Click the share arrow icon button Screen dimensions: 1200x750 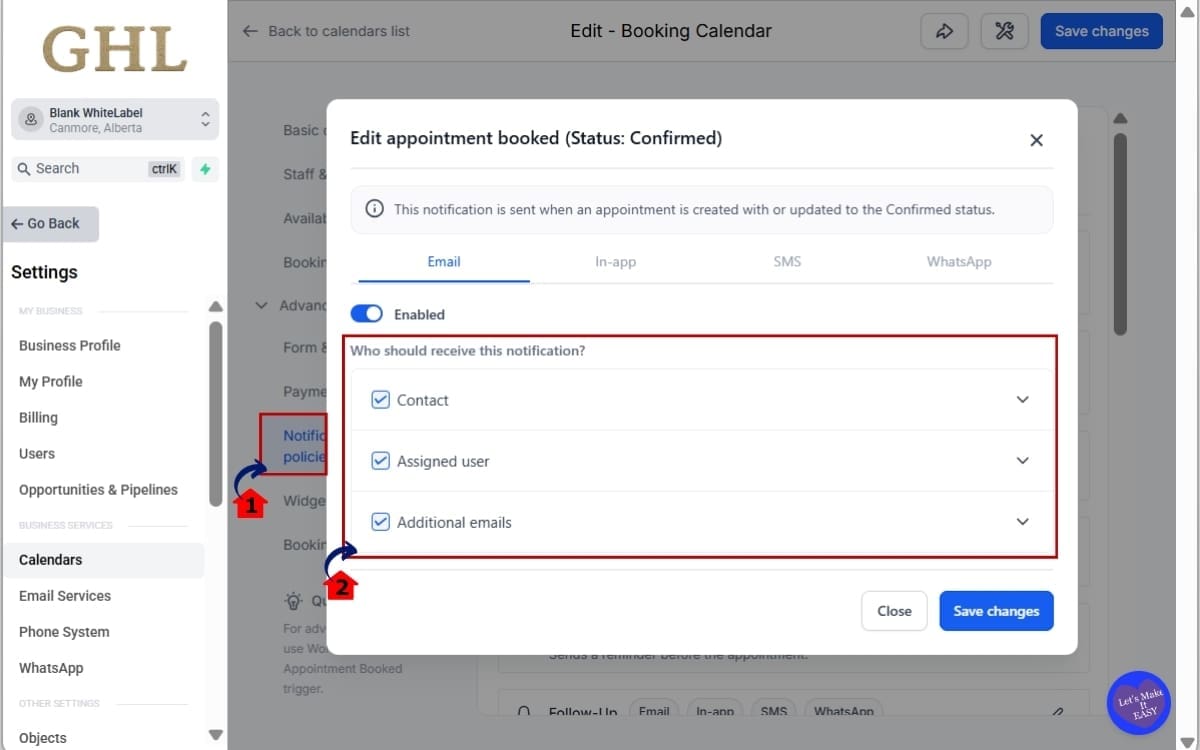pos(944,31)
